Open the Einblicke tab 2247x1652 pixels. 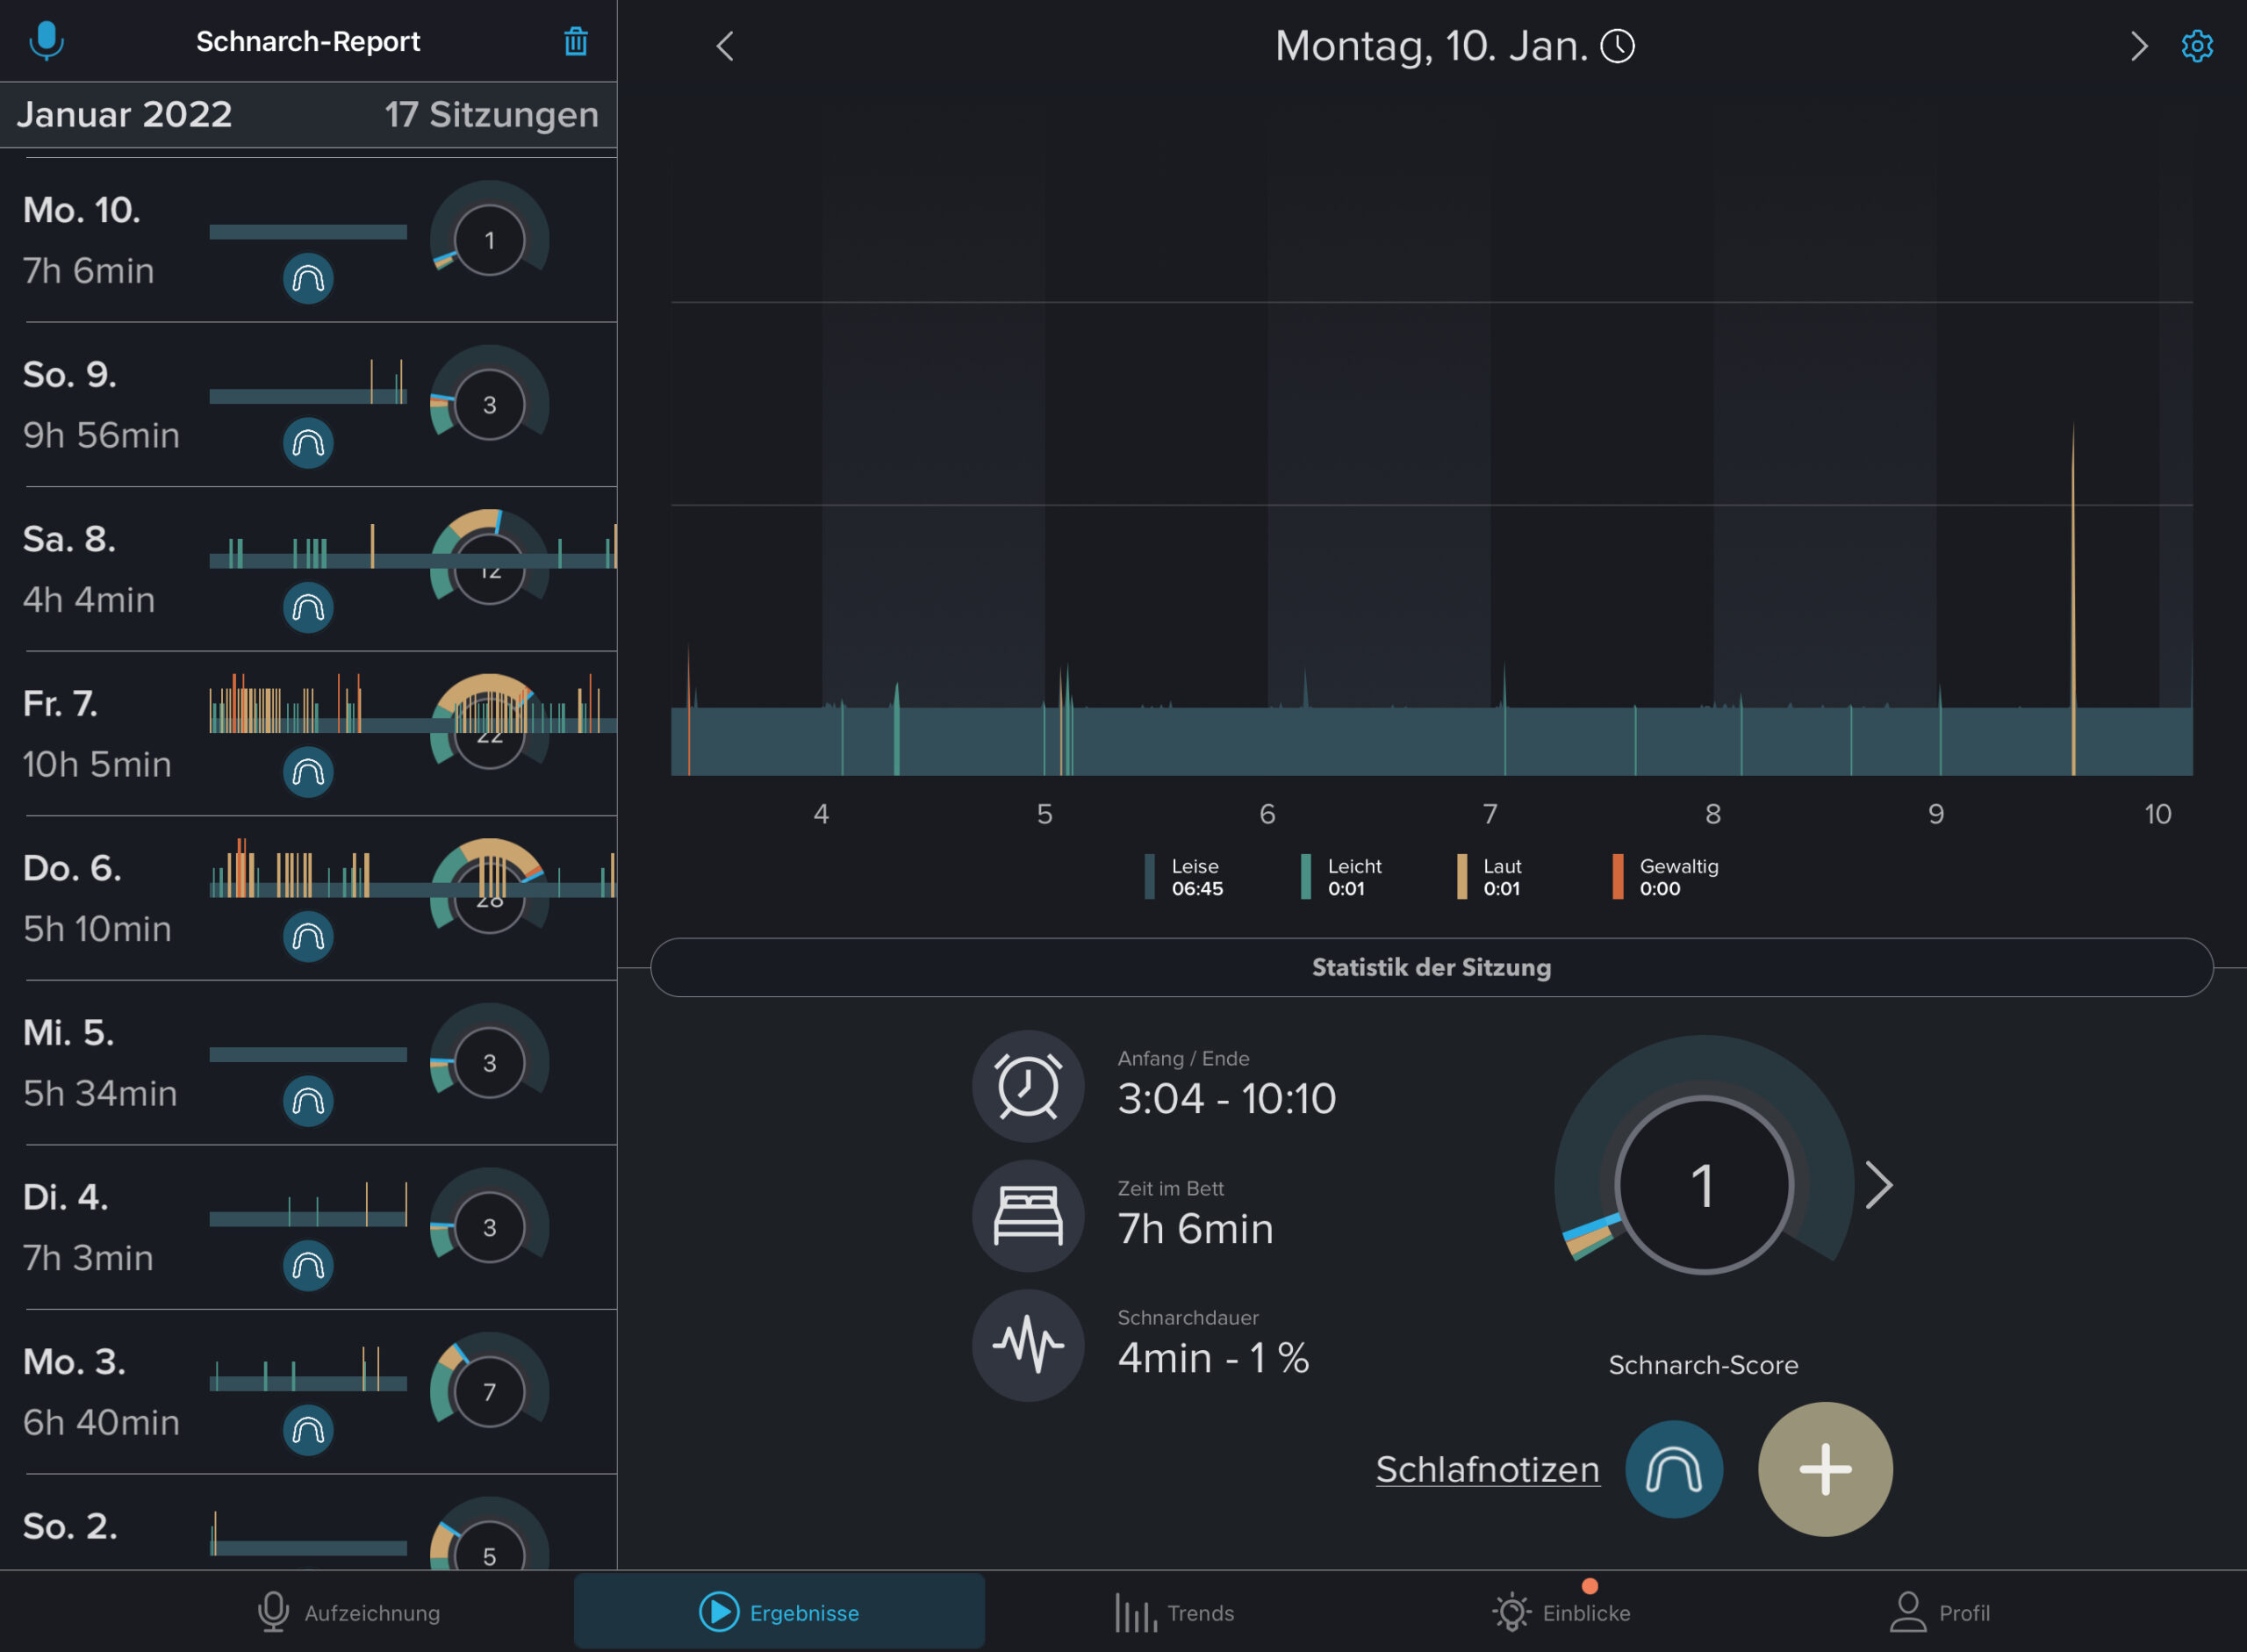(x=1561, y=1612)
